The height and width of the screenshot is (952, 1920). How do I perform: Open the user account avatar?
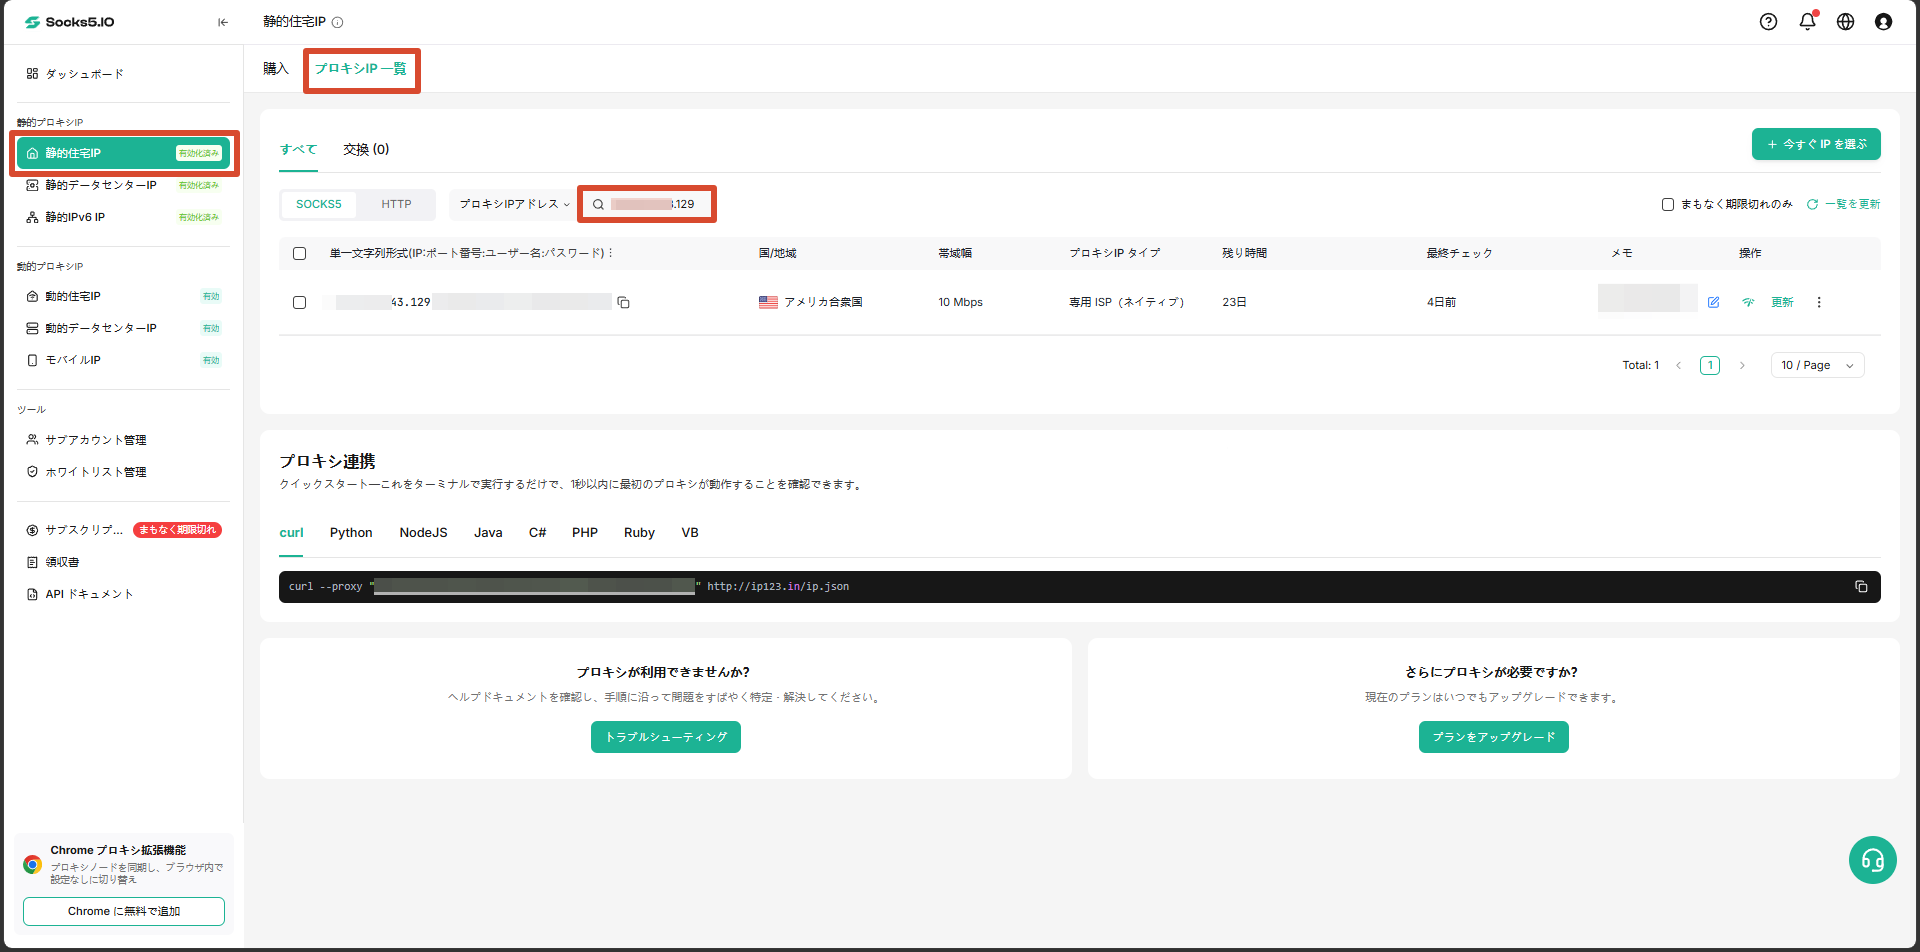coord(1883,22)
